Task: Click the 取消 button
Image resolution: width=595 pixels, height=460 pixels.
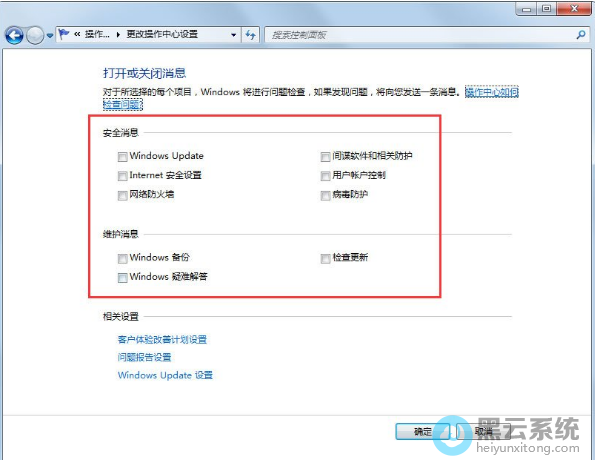Action: point(484,432)
